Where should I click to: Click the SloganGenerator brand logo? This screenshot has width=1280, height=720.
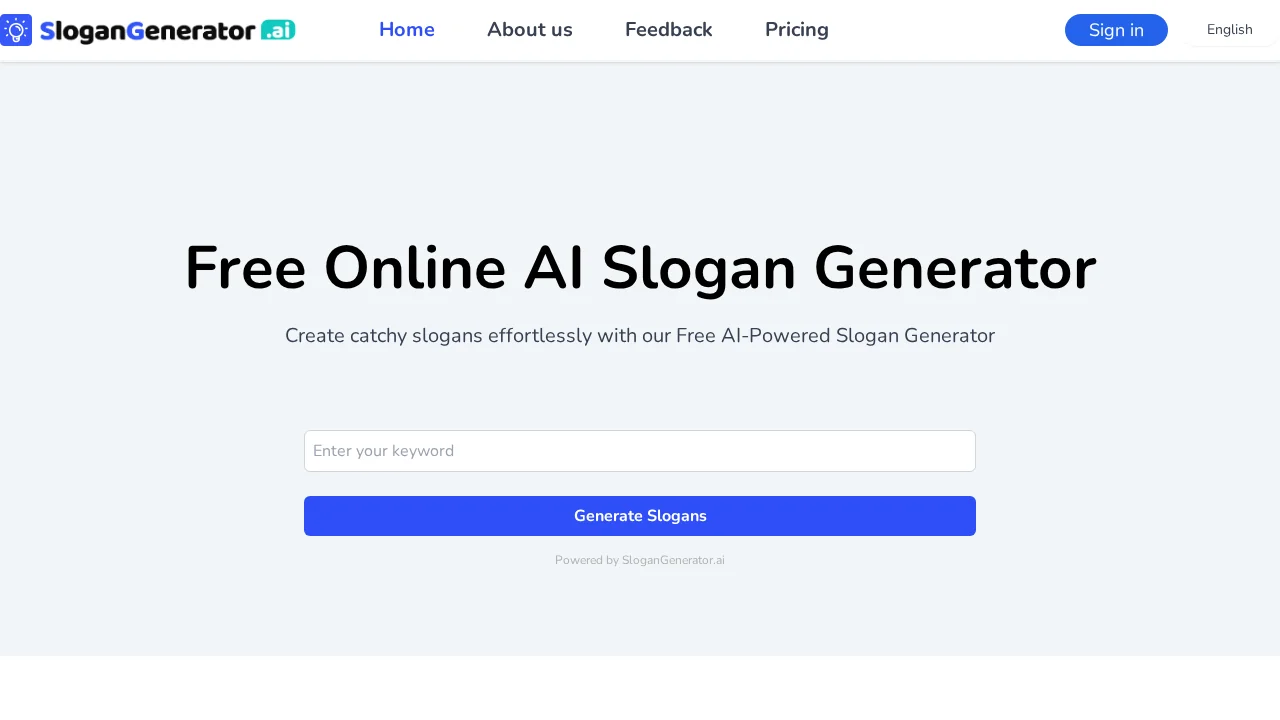(x=148, y=30)
